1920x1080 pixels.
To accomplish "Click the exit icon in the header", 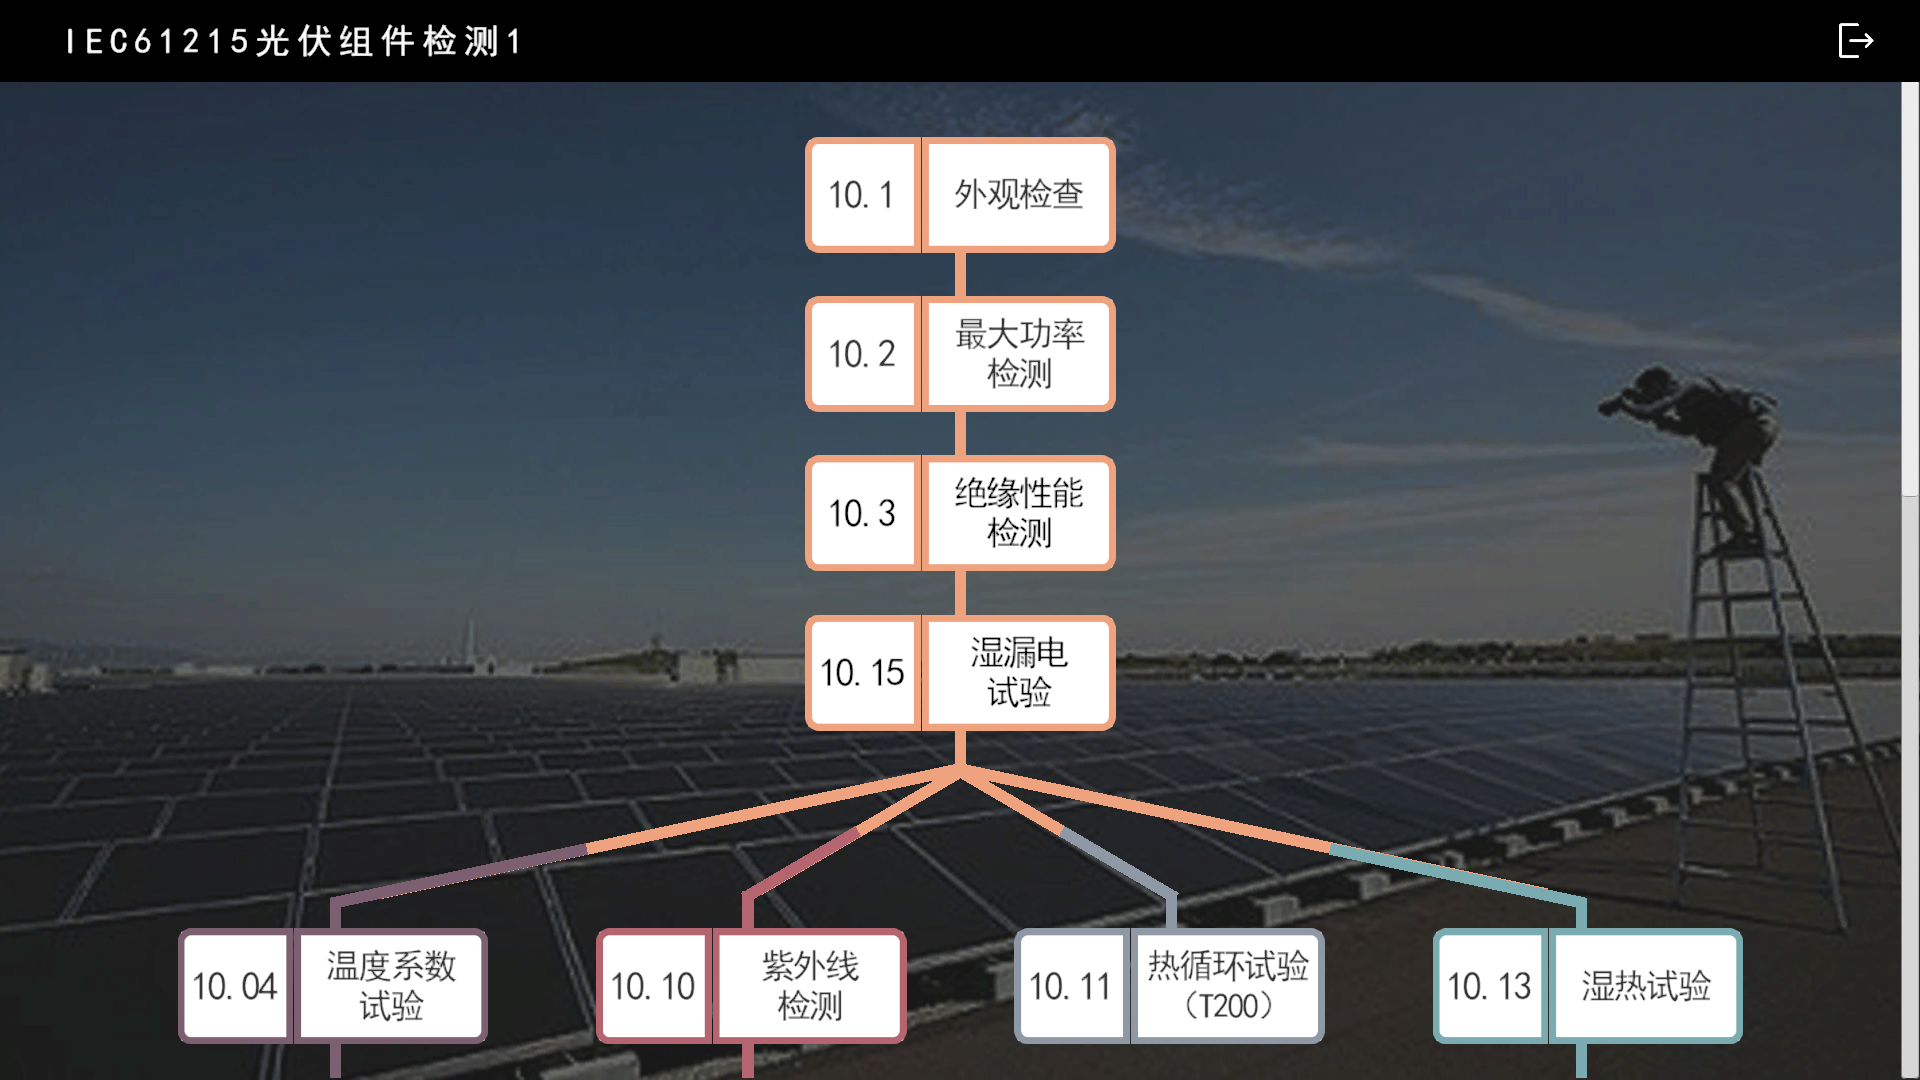I will click(x=1855, y=41).
